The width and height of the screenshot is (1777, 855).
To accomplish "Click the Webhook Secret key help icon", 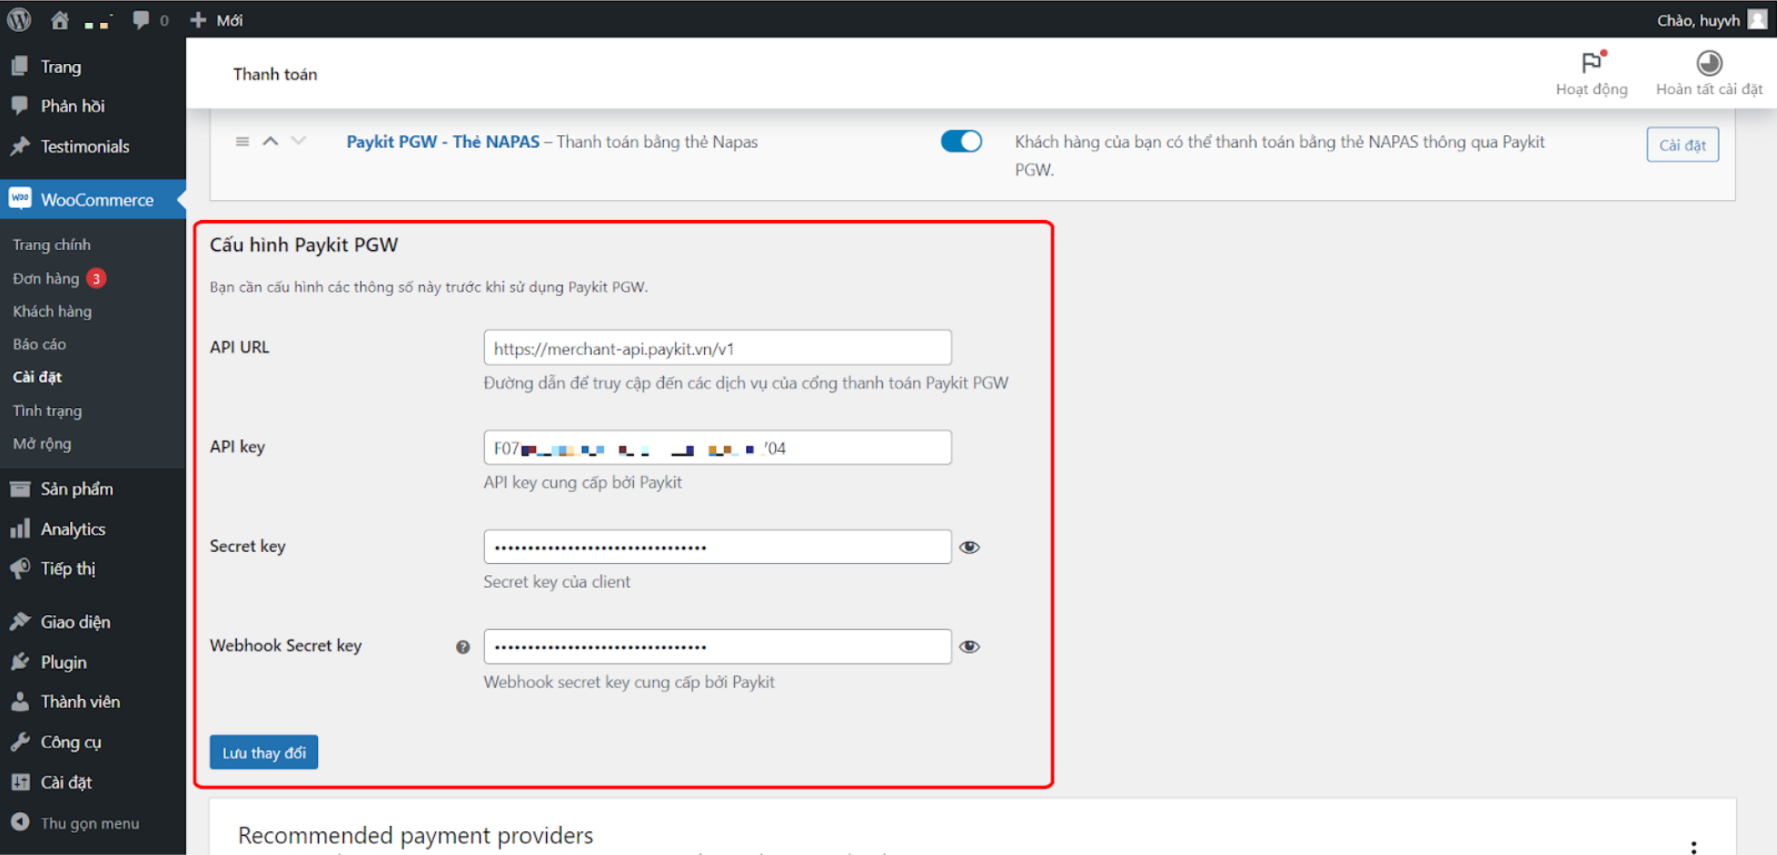I will pos(463,647).
